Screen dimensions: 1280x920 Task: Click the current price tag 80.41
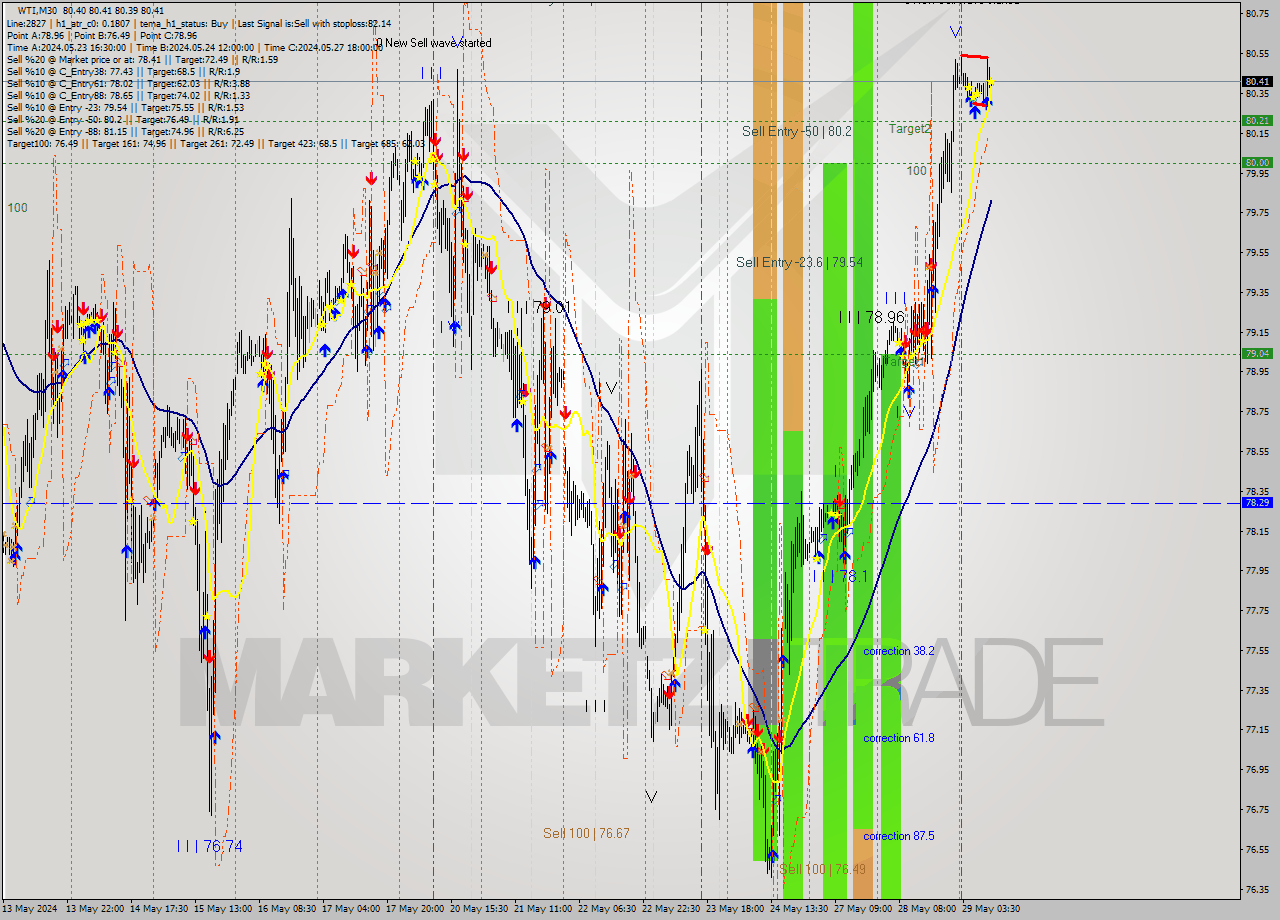tap(1257, 81)
